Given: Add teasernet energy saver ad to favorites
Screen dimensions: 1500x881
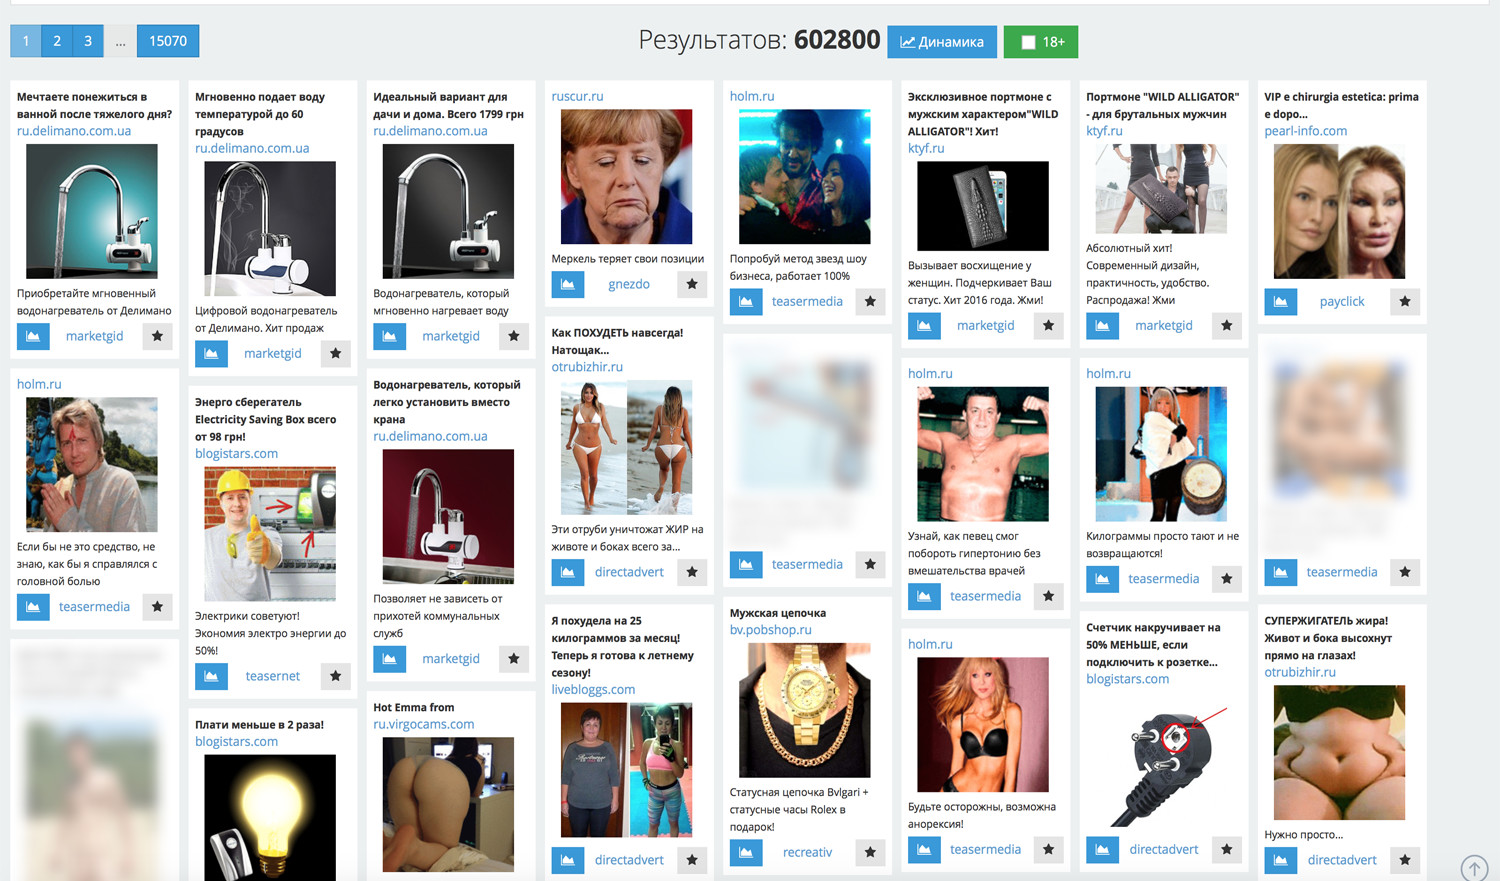Looking at the screenshot, I should pyautogui.click(x=336, y=676).
